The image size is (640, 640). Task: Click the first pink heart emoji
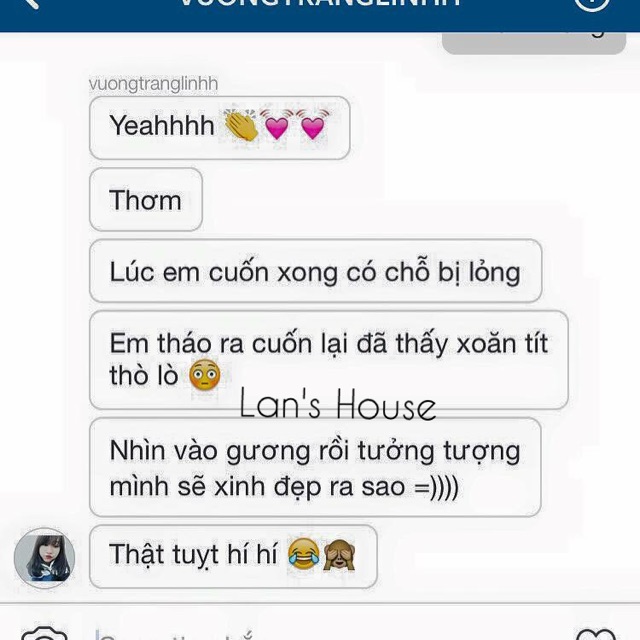point(277,124)
